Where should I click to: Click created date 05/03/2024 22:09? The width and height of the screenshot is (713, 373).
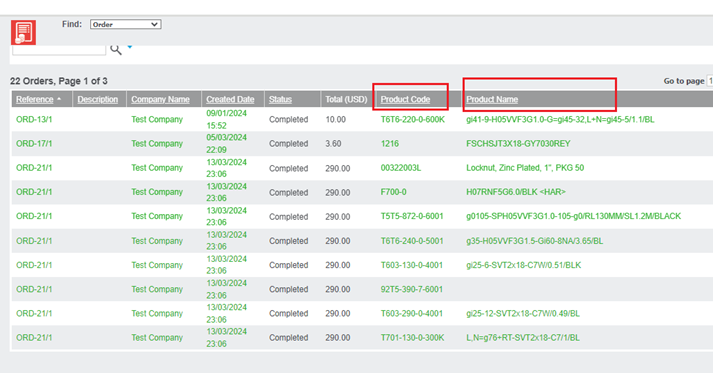(226, 143)
